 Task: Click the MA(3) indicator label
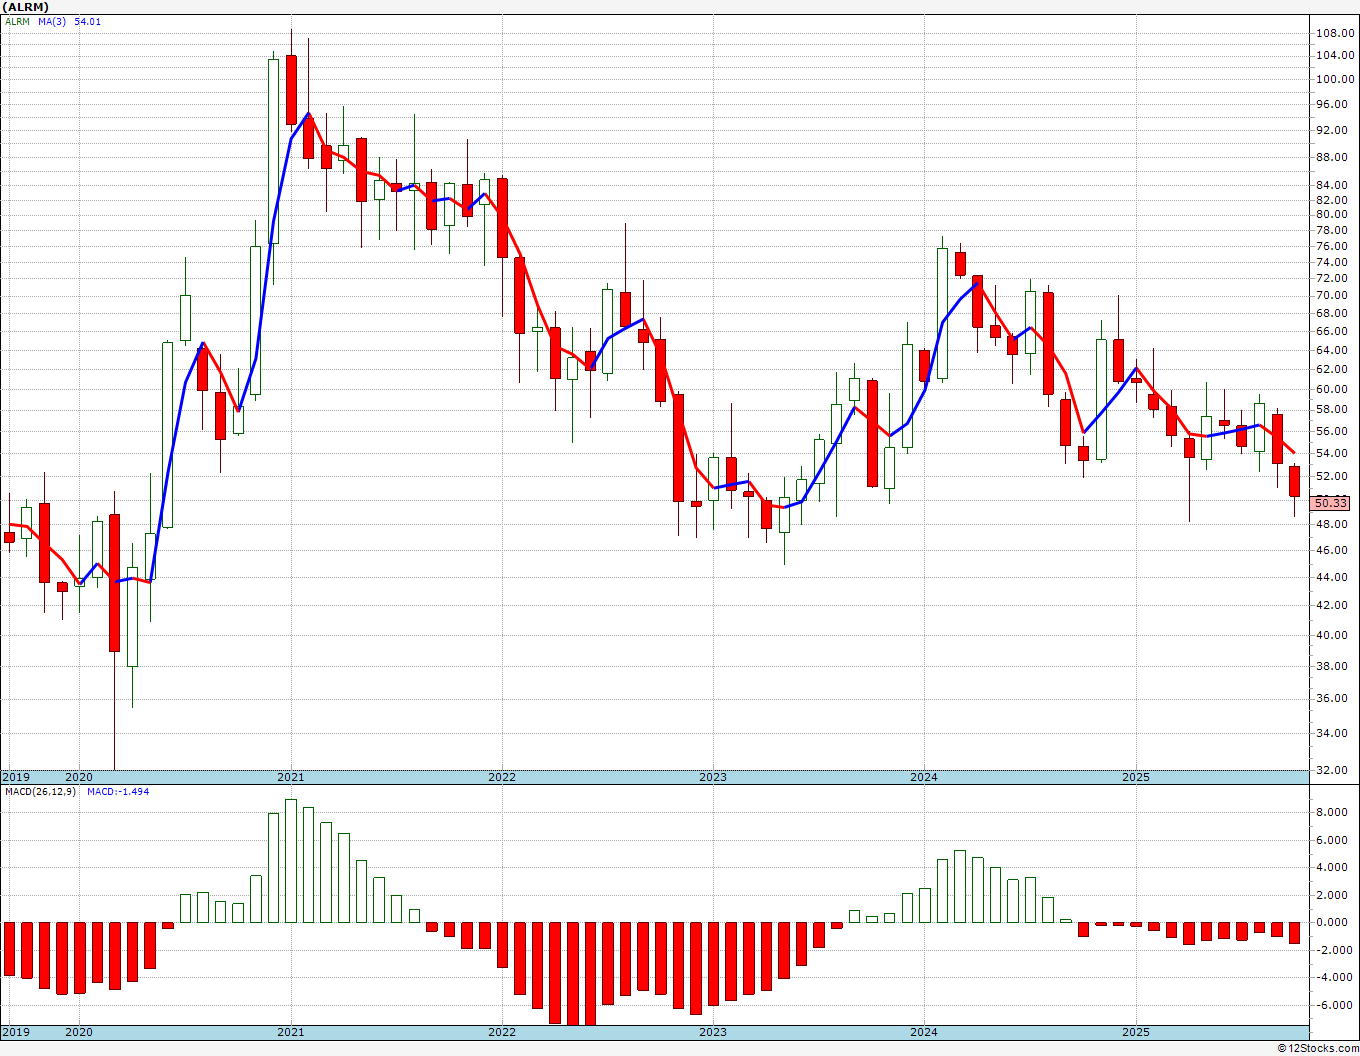tap(52, 21)
